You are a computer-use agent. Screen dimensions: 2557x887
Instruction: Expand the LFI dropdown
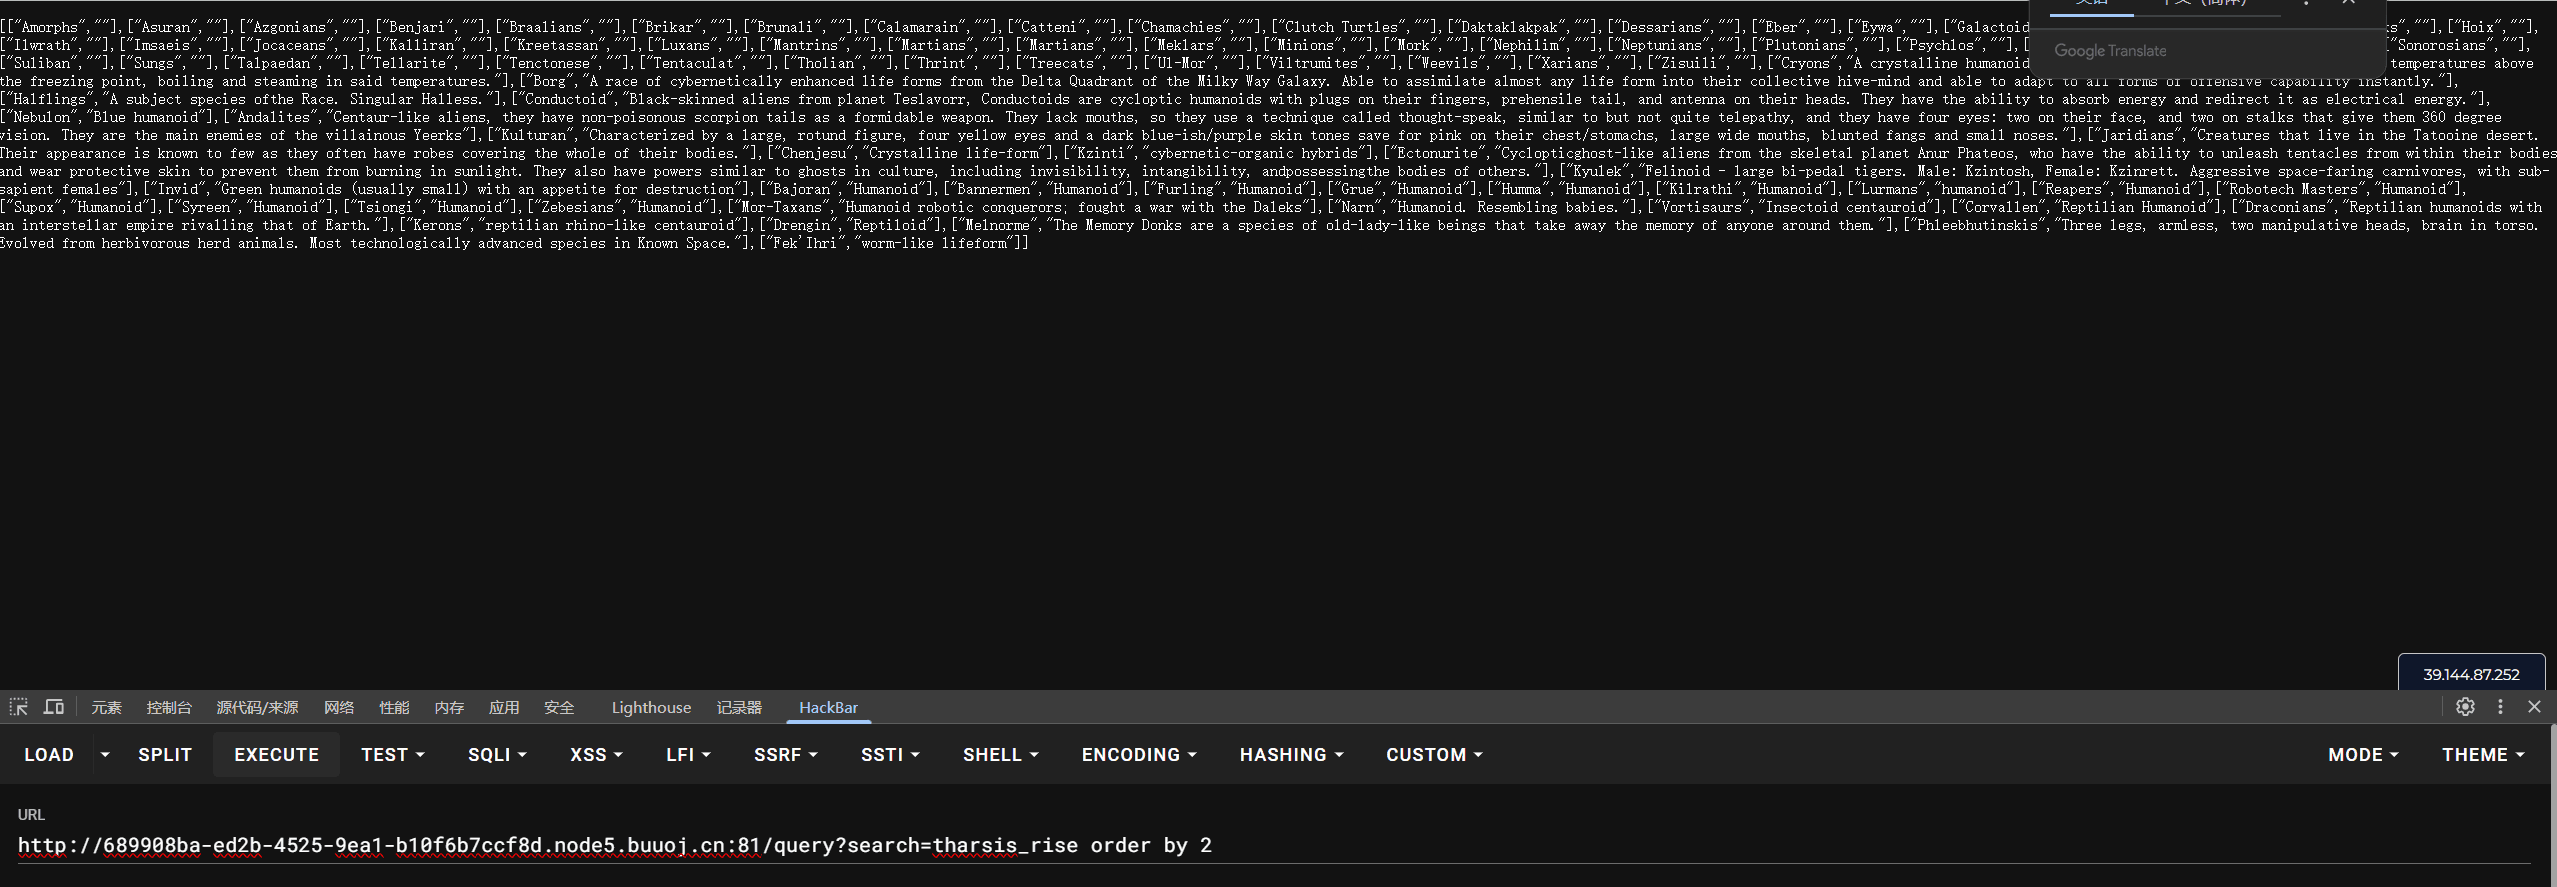click(688, 755)
